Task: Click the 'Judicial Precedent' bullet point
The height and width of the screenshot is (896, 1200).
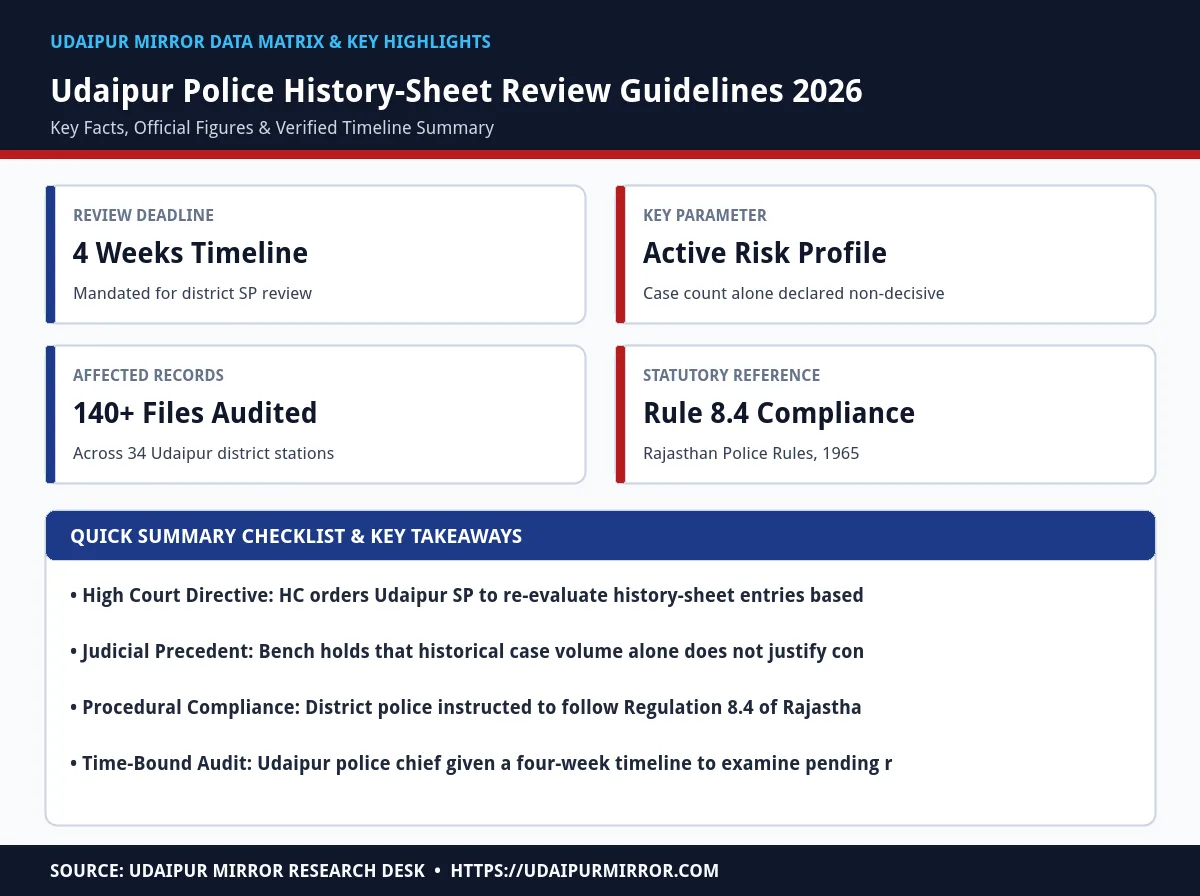Action: [467, 652]
